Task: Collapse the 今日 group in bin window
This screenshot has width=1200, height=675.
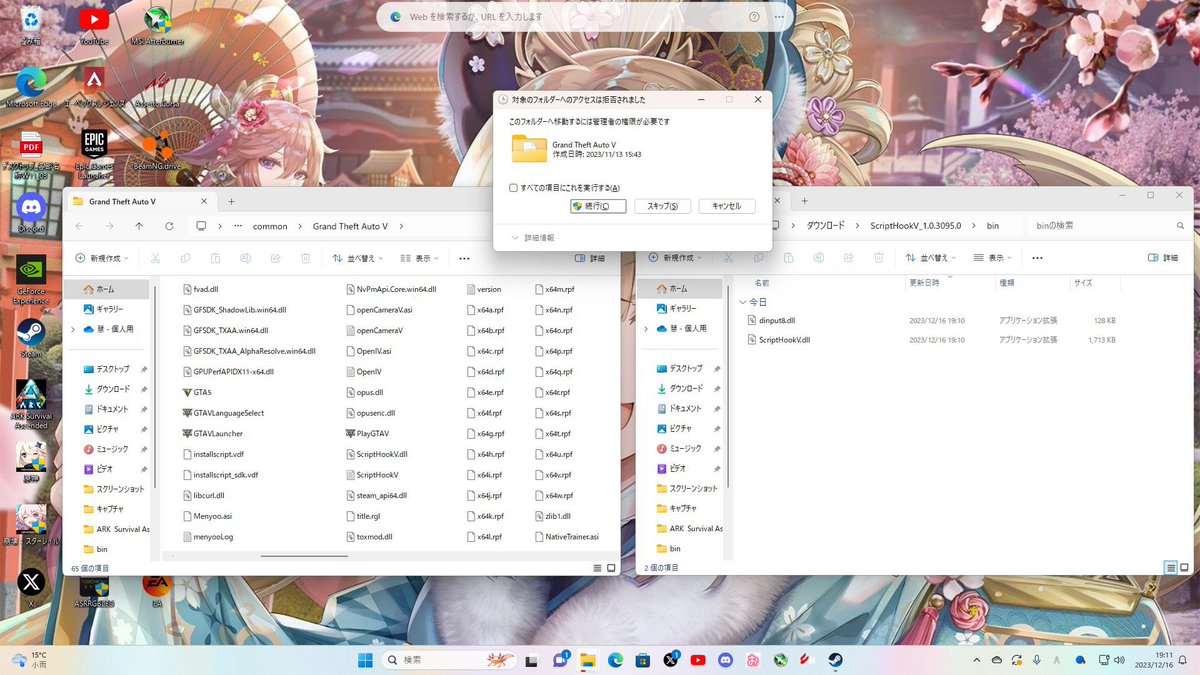Action: 743,301
